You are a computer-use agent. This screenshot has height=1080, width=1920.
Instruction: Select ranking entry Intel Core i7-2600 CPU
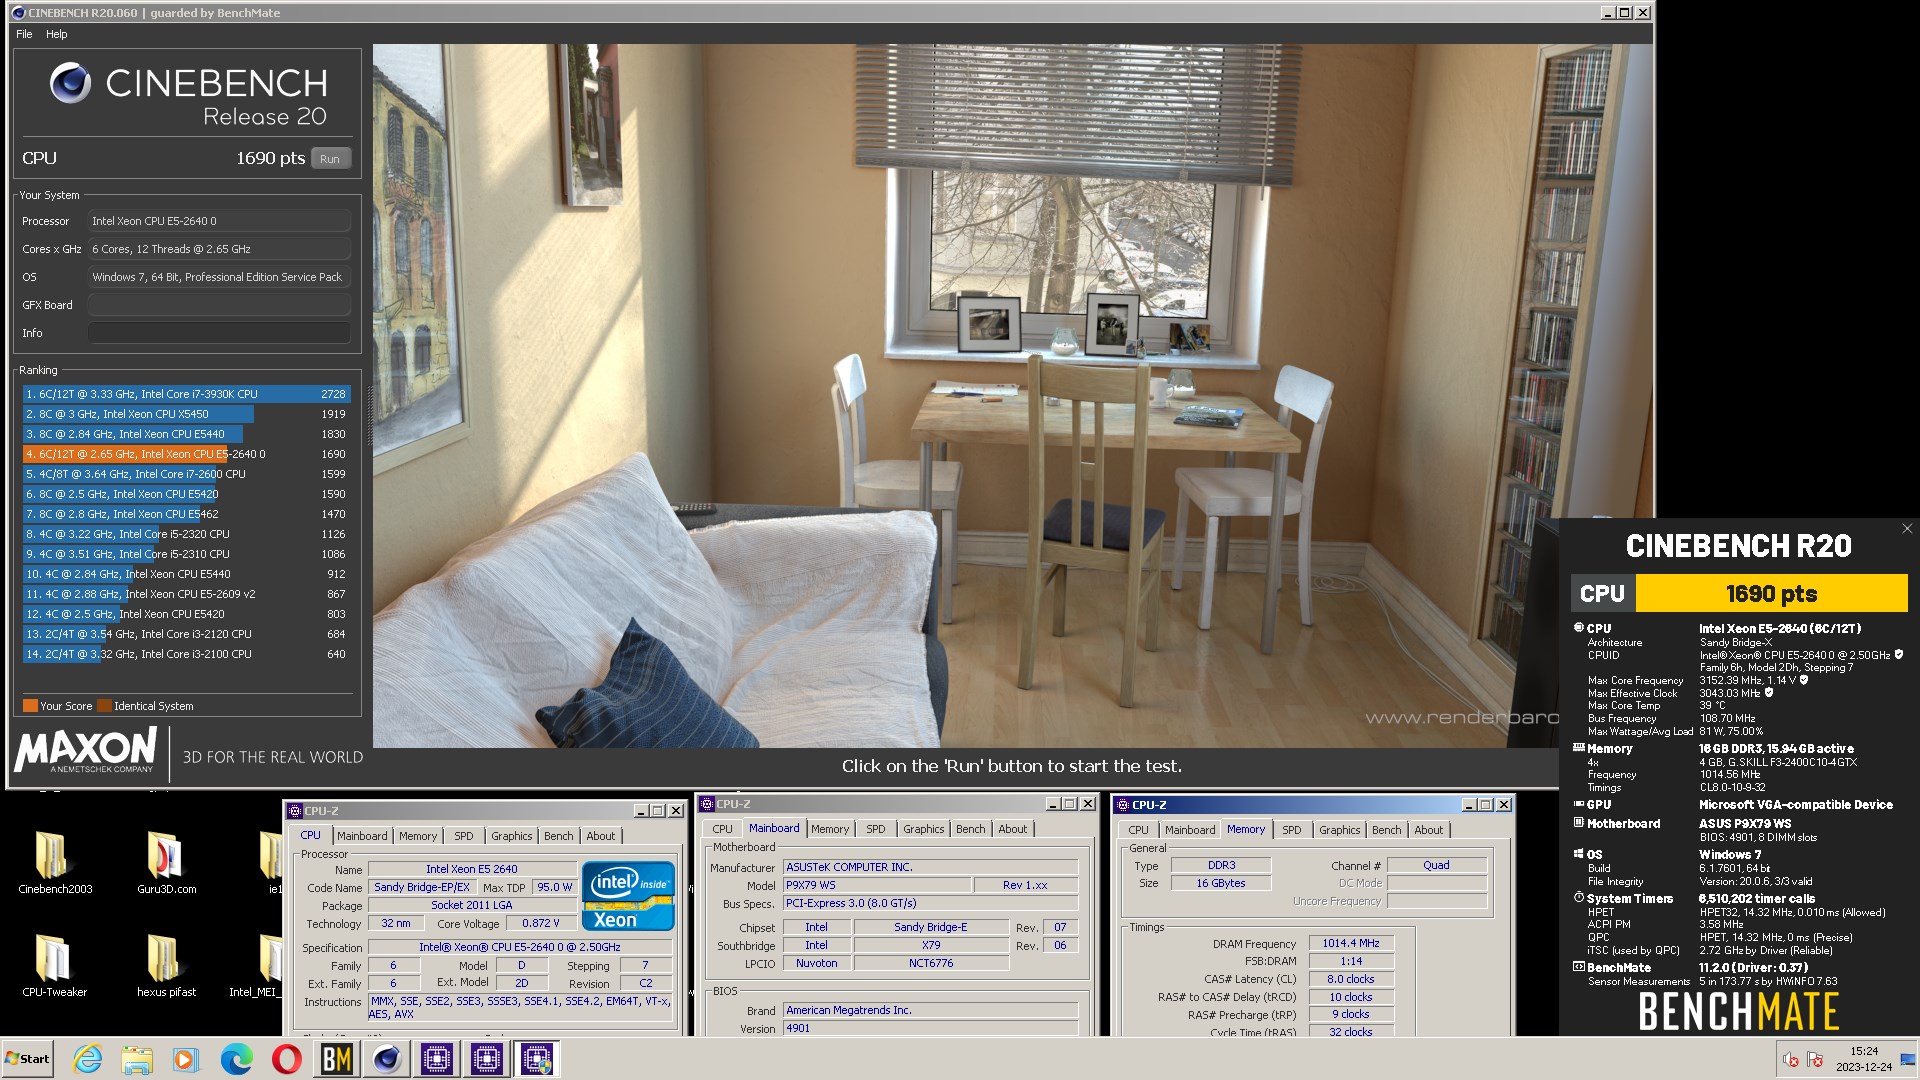tap(185, 474)
